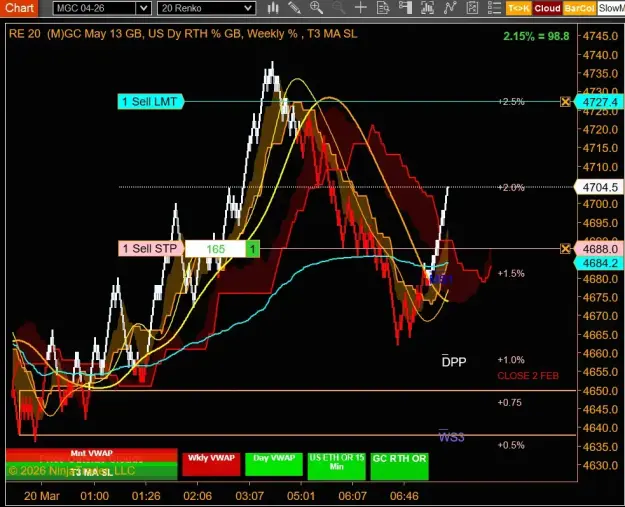Open the 20 Renko interval dropdown
625x507 pixels.
click(206, 8)
